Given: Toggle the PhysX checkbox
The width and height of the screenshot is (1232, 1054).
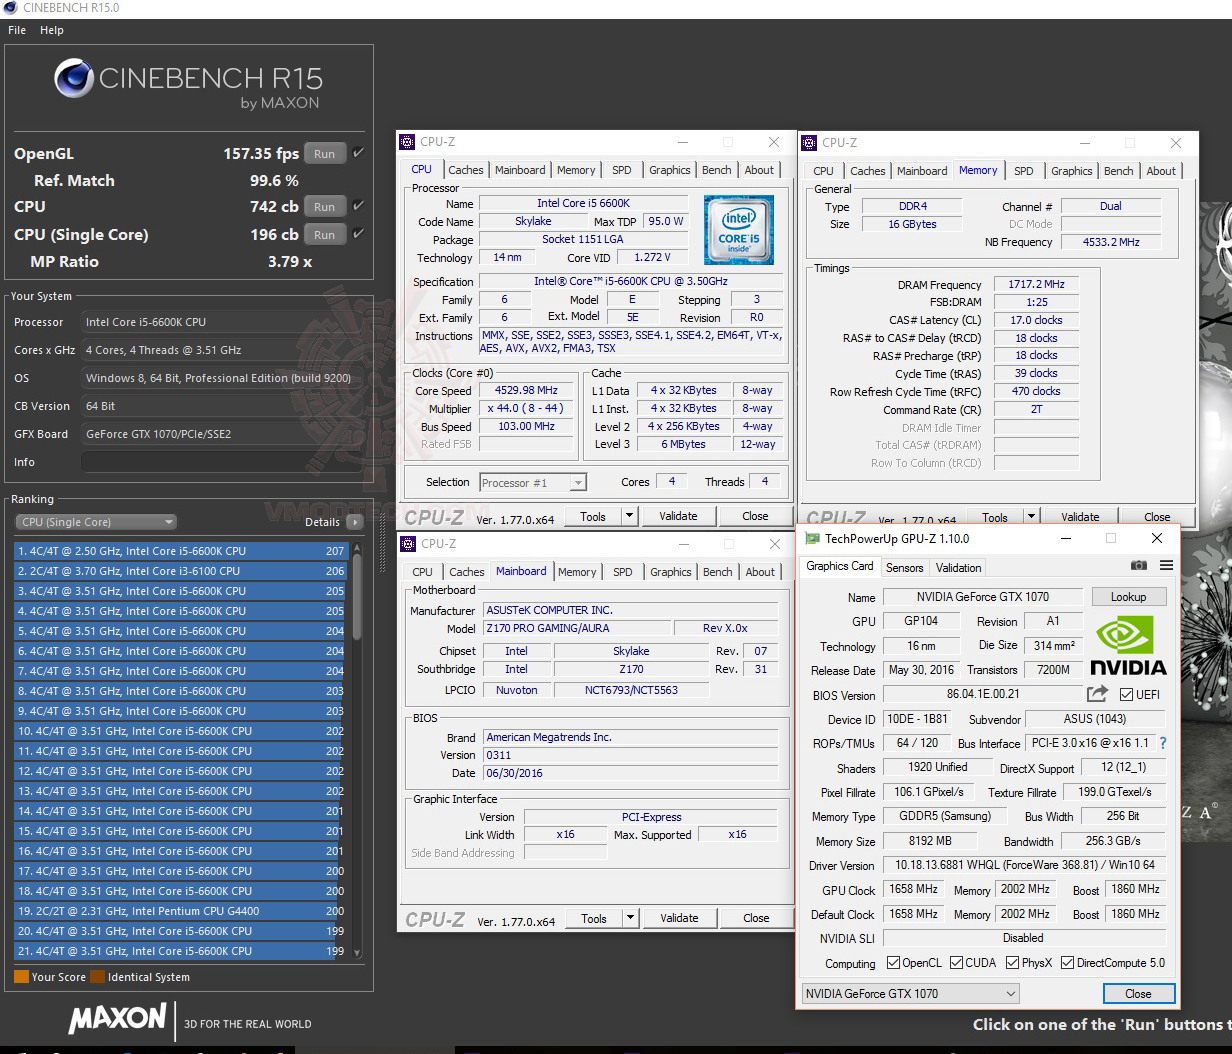Looking at the screenshot, I should click(1013, 963).
